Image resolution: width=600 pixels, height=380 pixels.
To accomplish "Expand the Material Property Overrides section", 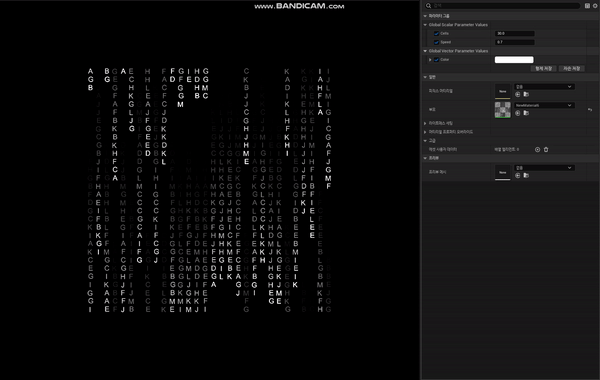I will coord(425,132).
